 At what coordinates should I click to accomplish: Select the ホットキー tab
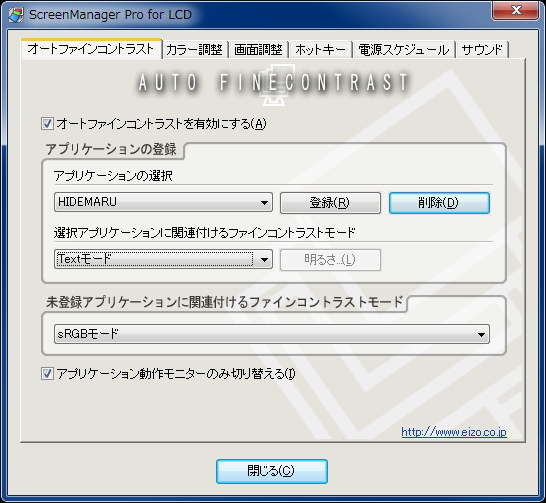[x=320, y=50]
